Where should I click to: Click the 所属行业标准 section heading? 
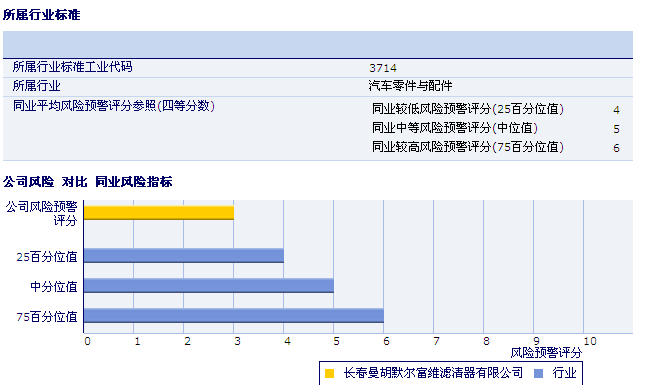click(41, 15)
